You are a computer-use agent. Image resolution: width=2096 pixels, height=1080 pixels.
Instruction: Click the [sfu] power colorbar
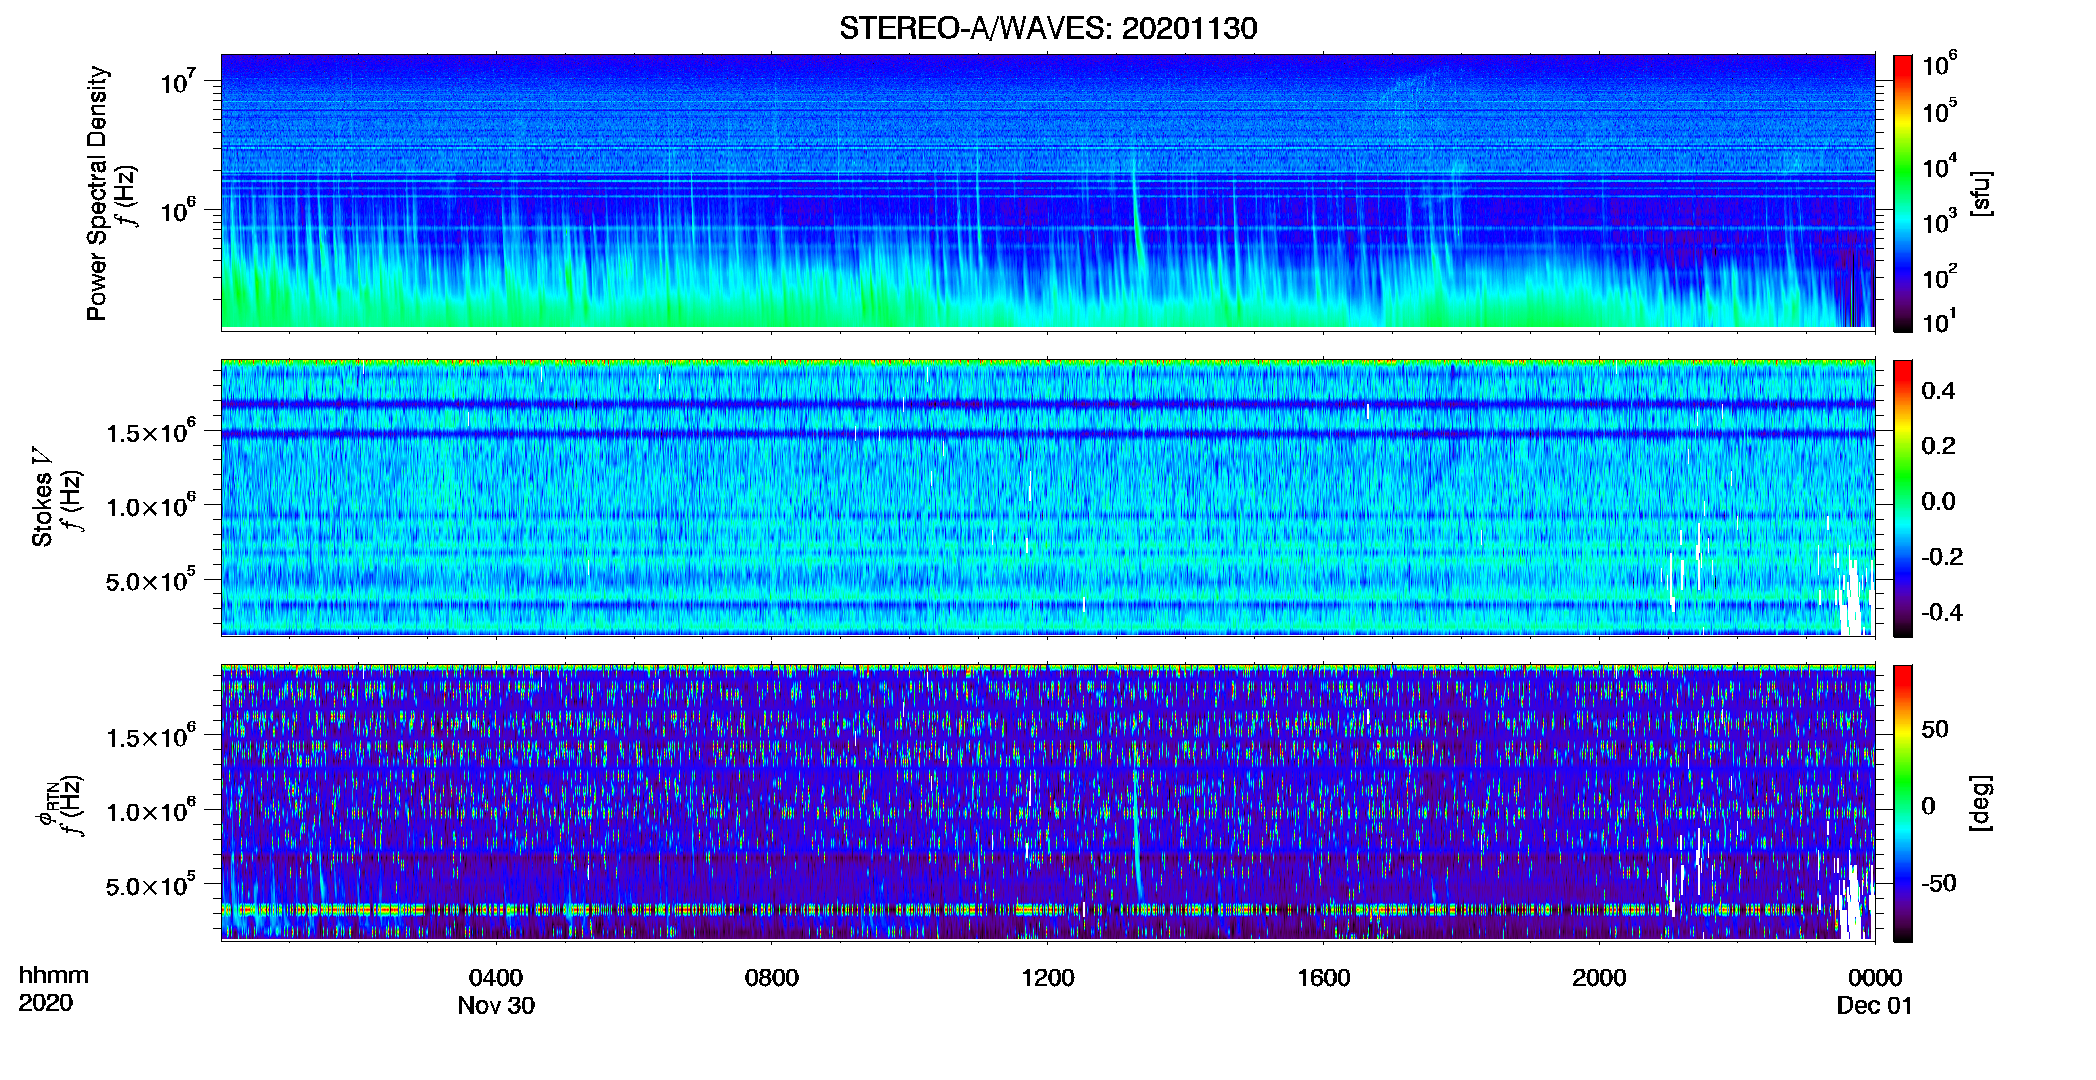coord(1903,193)
